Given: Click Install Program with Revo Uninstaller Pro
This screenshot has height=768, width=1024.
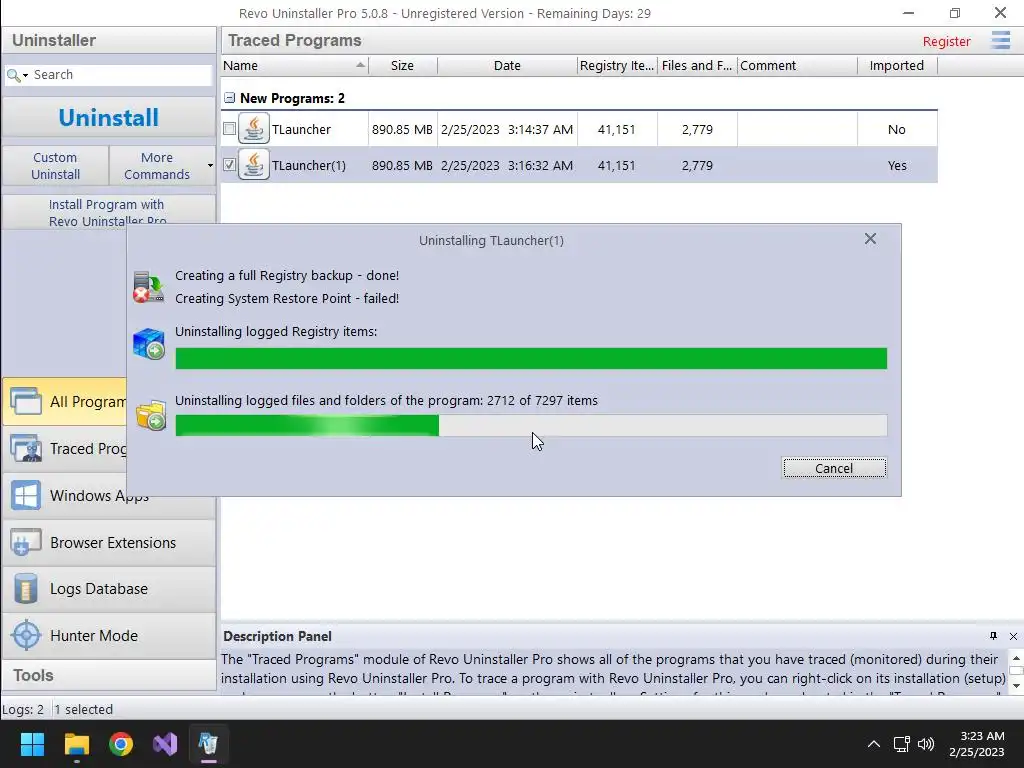Looking at the screenshot, I should [x=108, y=212].
